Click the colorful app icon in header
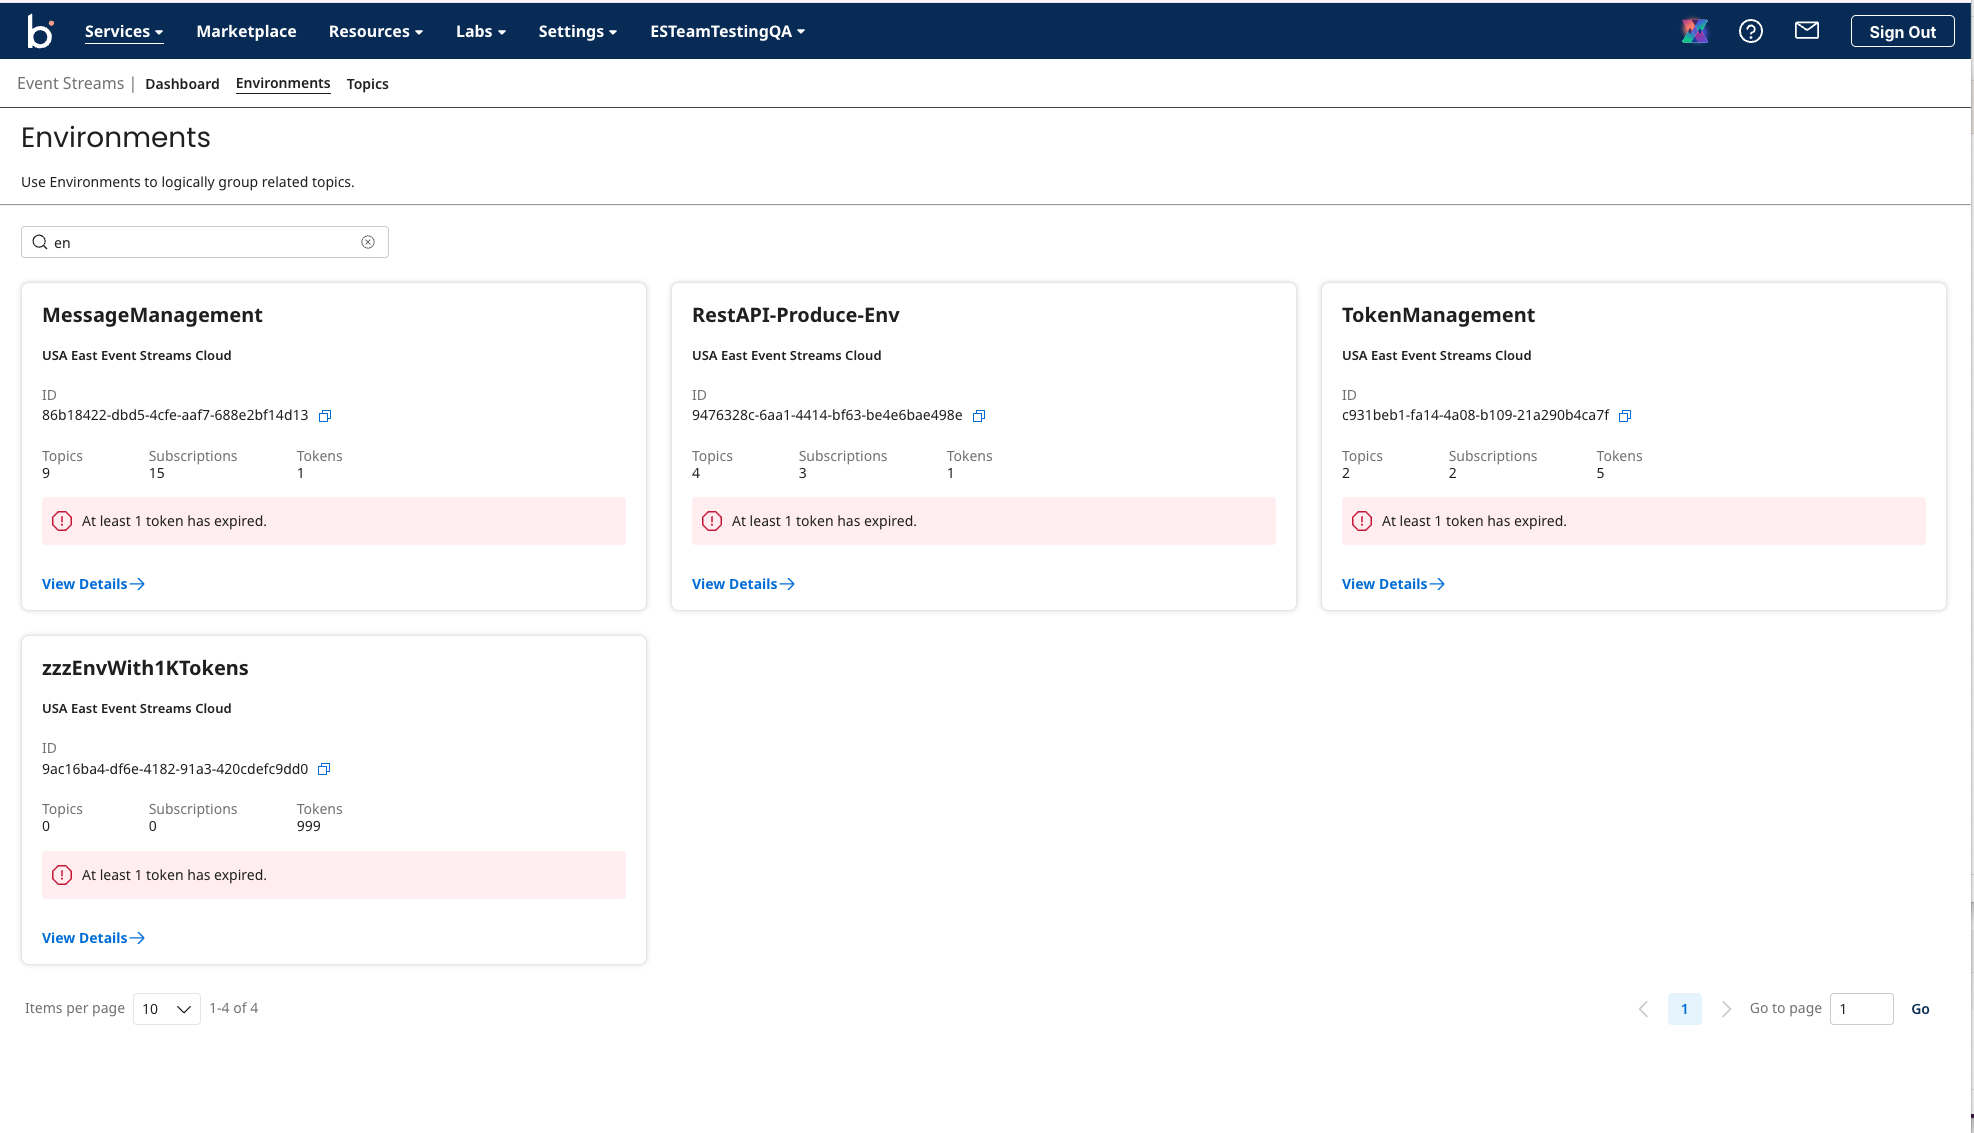This screenshot has height=1133, width=1974. tap(1695, 31)
